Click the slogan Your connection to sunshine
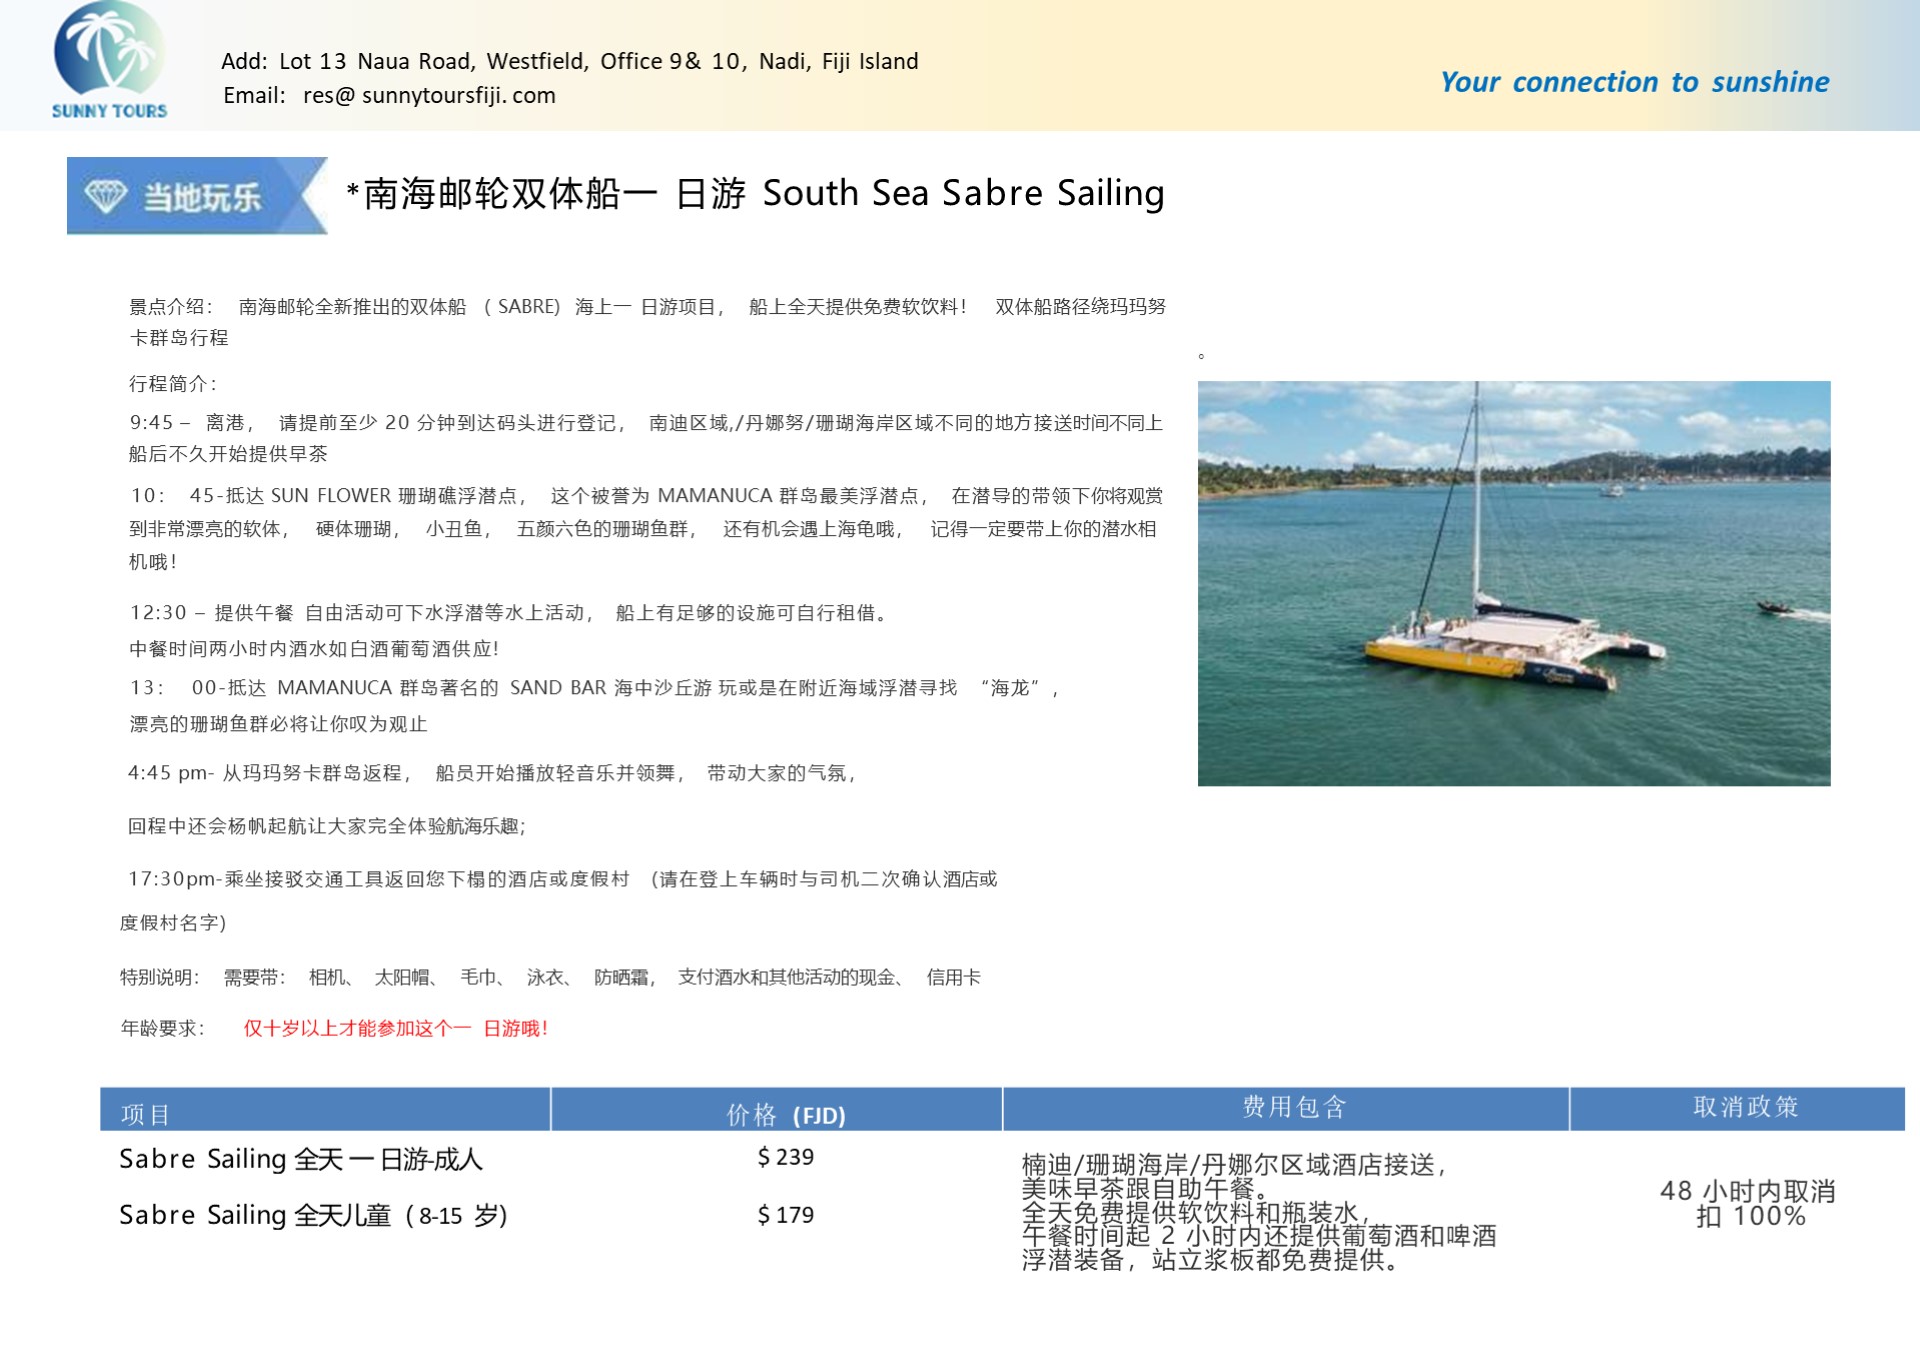The image size is (1920, 1357). pyautogui.click(x=1634, y=82)
